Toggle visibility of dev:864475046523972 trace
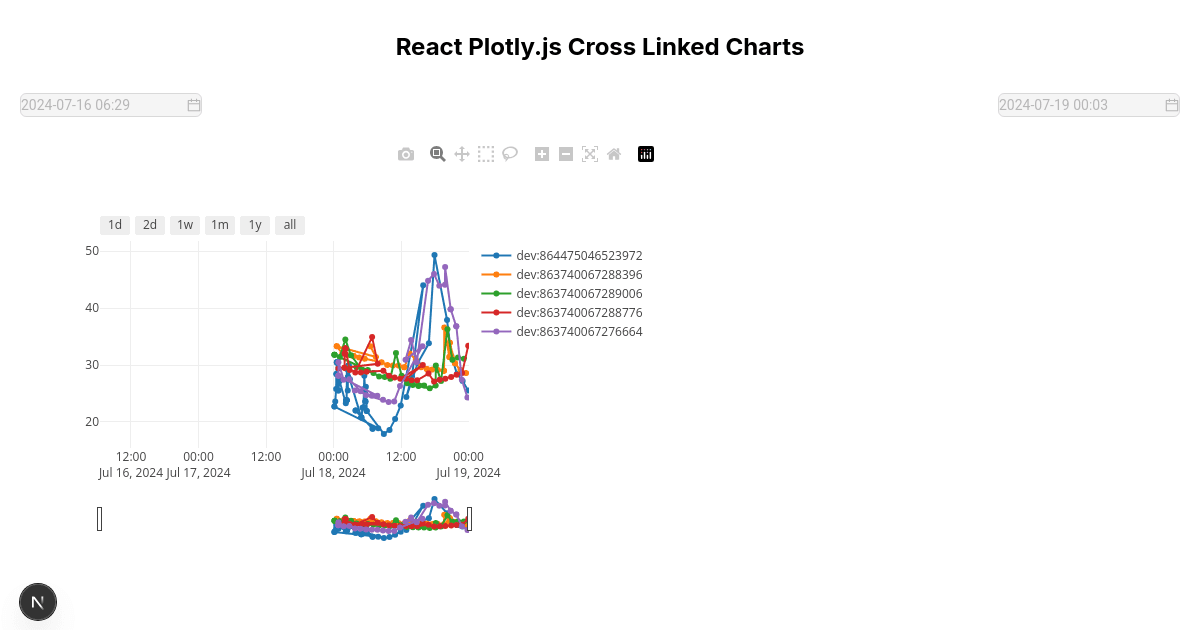 (x=578, y=255)
